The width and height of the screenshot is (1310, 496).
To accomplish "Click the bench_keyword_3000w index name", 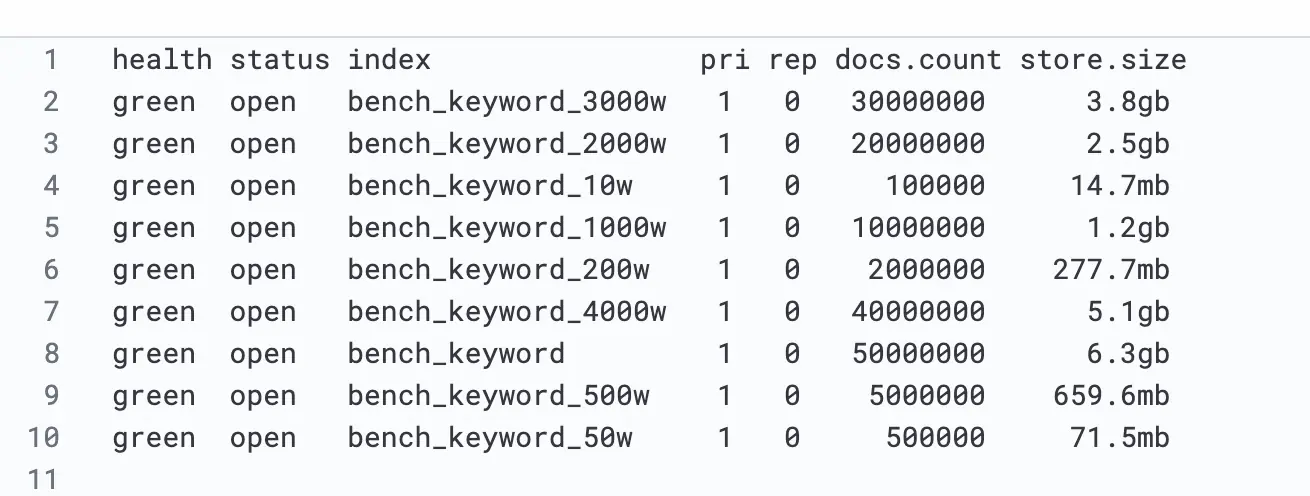I will pos(506,102).
